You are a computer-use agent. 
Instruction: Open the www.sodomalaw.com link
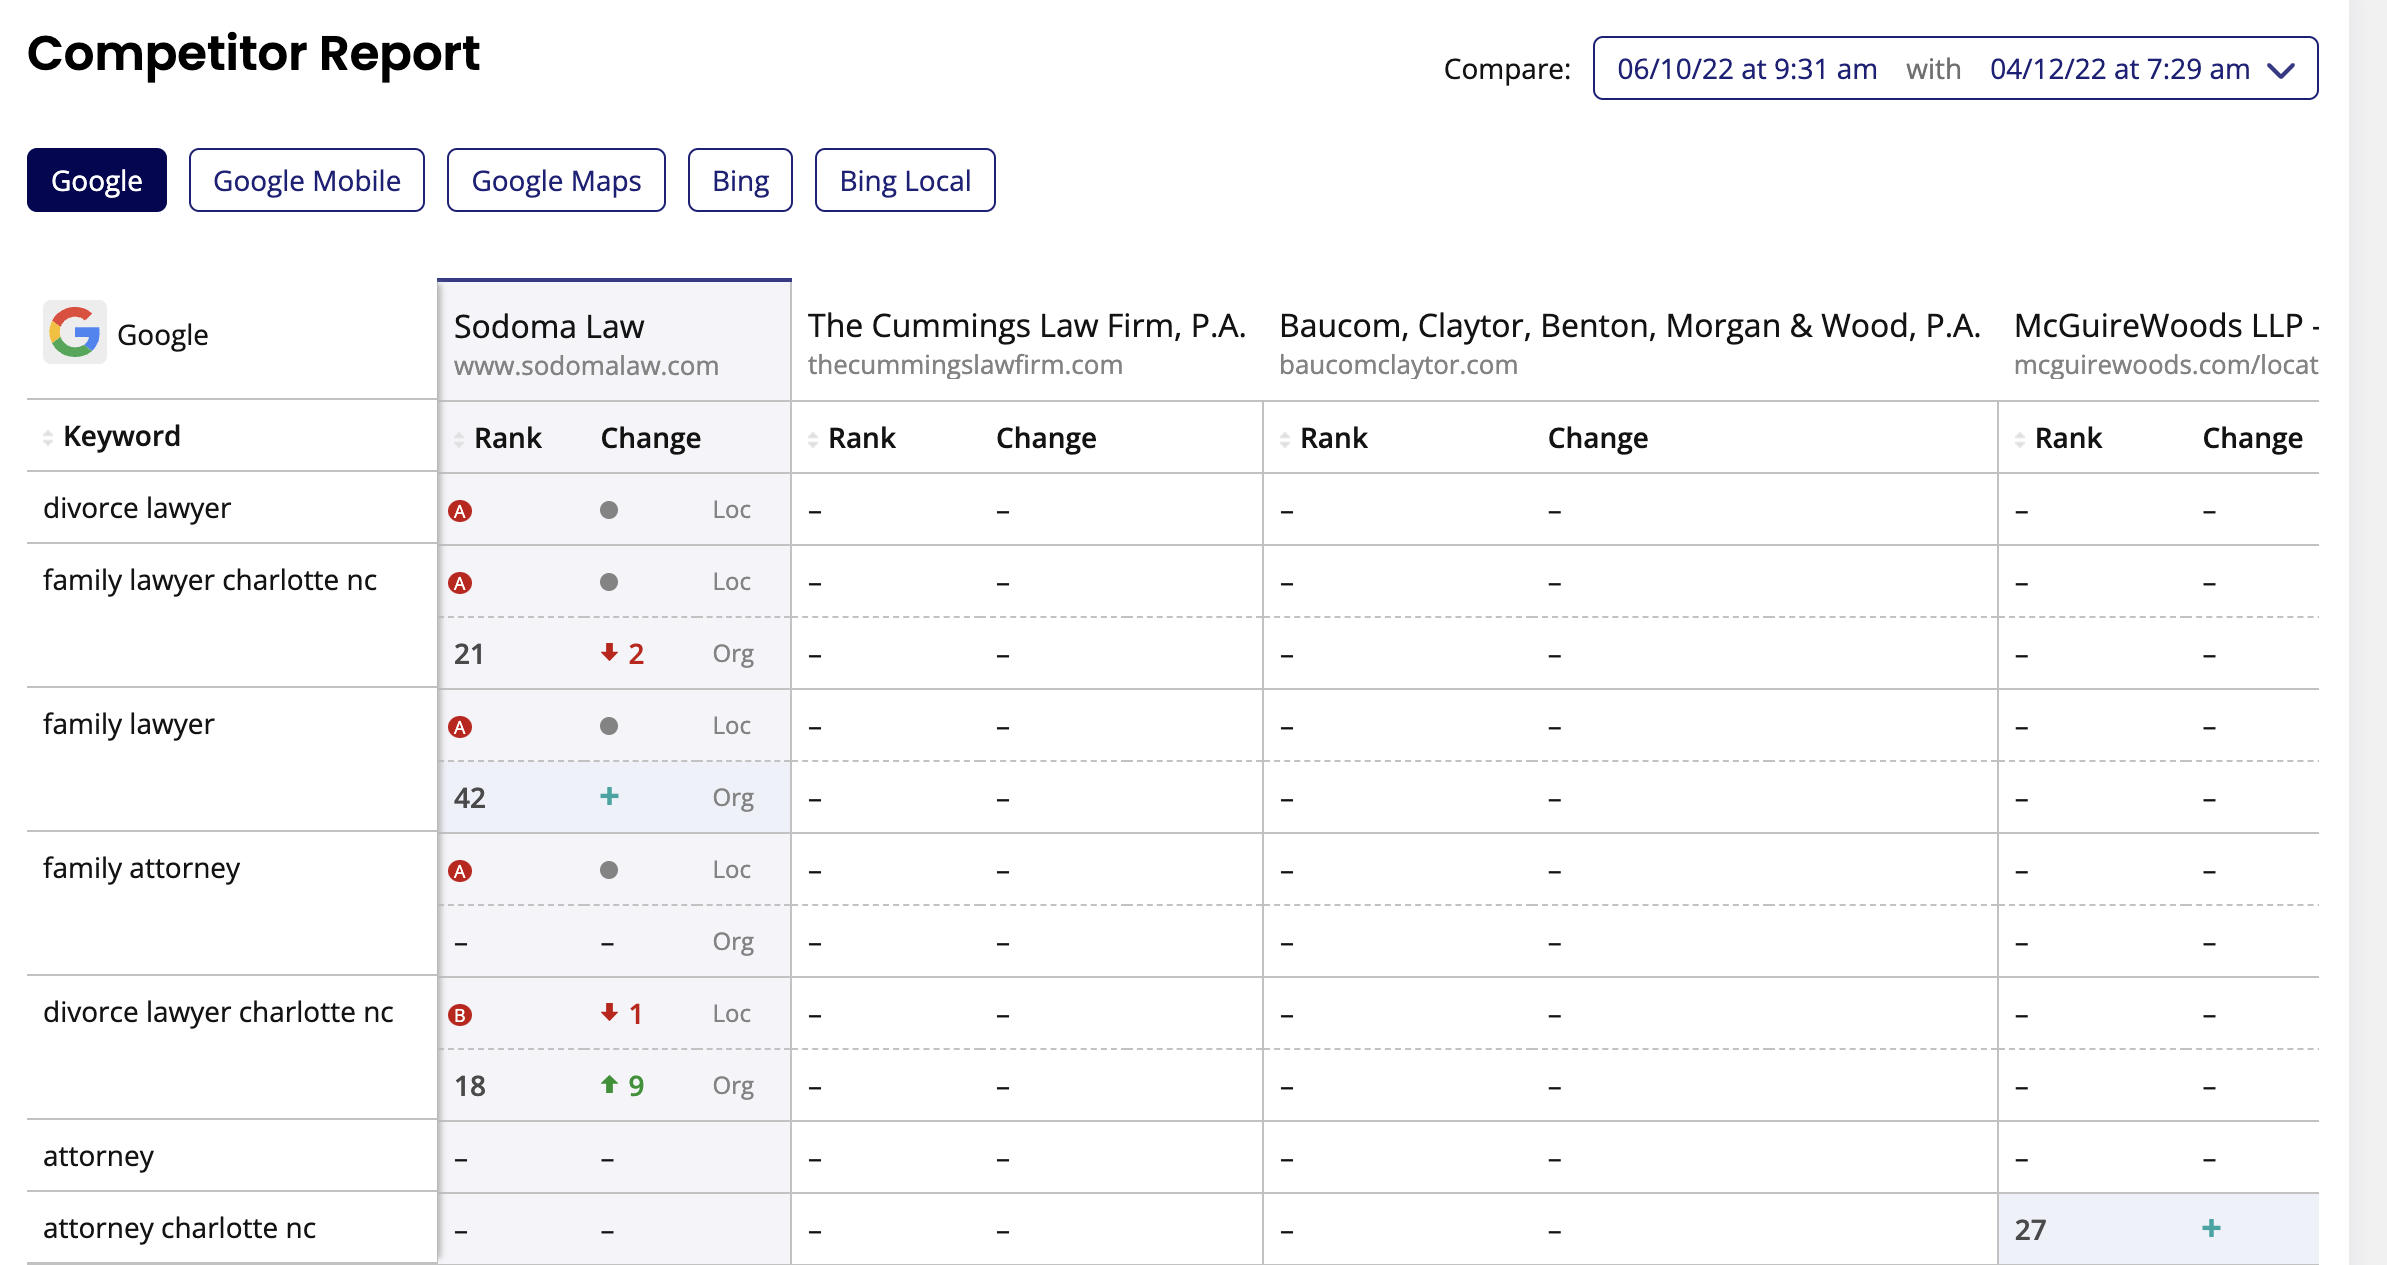[x=586, y=366]
